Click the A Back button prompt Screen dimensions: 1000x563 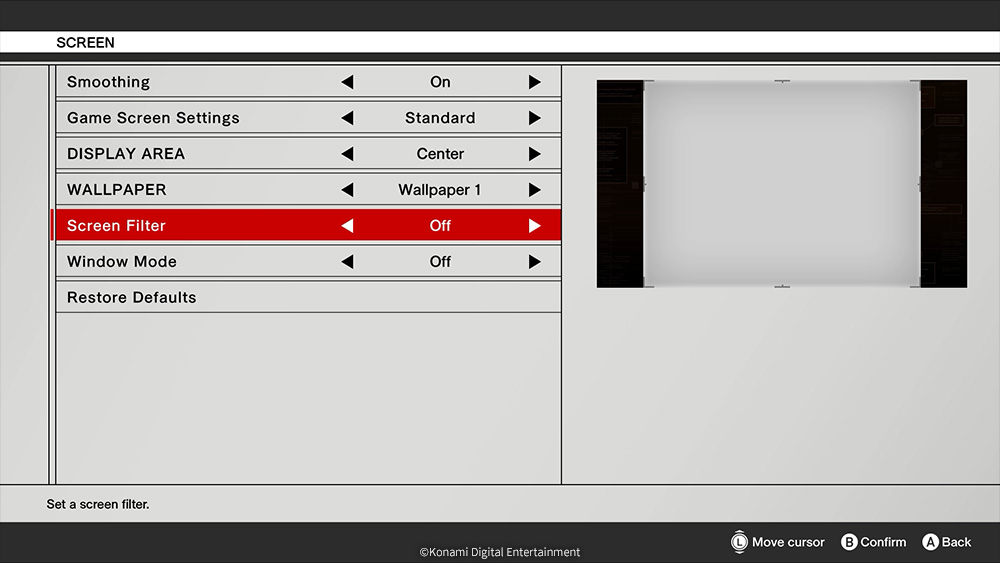tap(946, 542)
